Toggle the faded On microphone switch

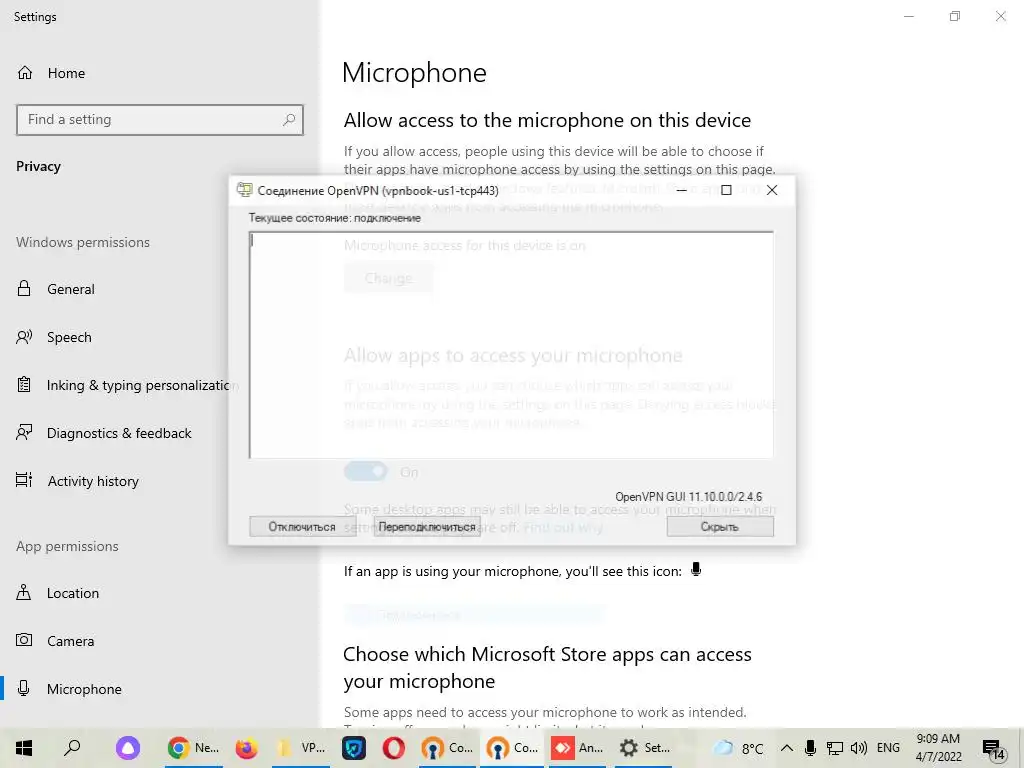[366, 472]
